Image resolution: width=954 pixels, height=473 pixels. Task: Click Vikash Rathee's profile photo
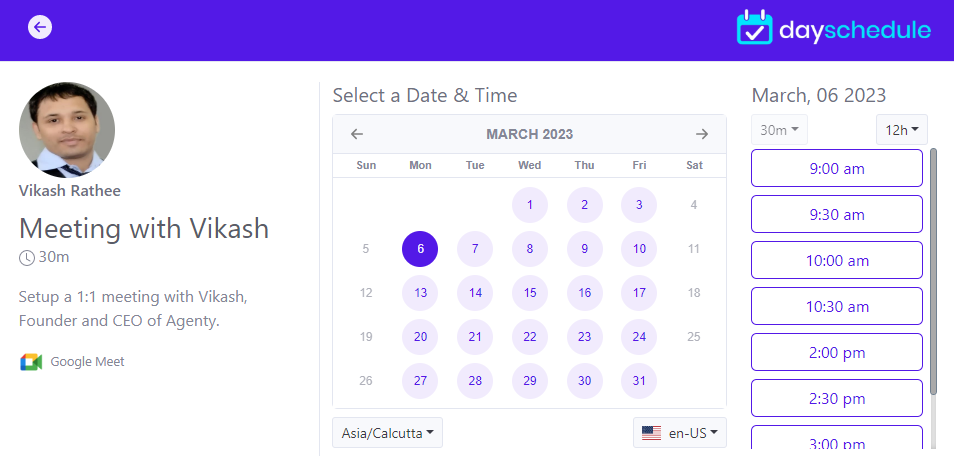[x=67, y=130]
